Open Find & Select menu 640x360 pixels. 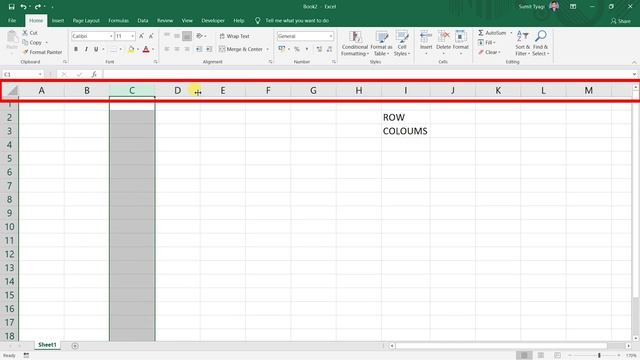(x=540, y=43)
